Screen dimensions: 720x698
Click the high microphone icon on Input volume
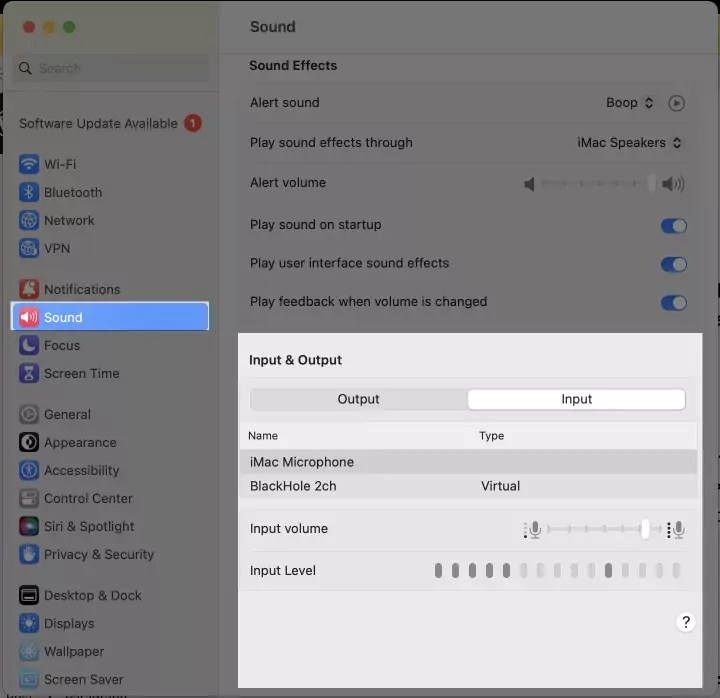(x=676, y=530)
